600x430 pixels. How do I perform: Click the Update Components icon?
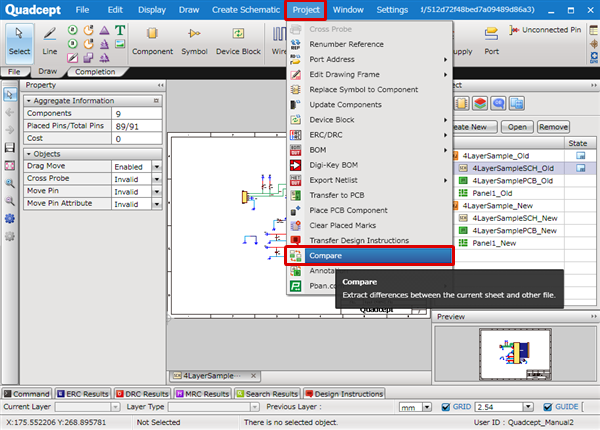295,105
